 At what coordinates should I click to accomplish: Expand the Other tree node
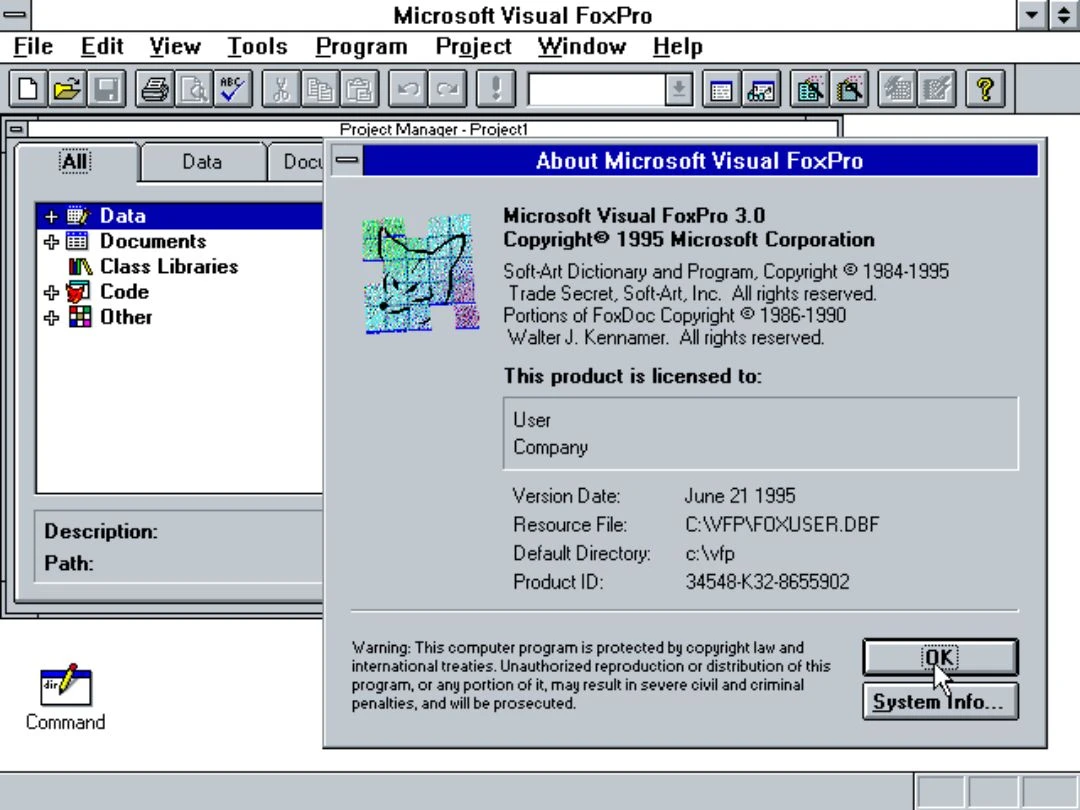point(51,317)
